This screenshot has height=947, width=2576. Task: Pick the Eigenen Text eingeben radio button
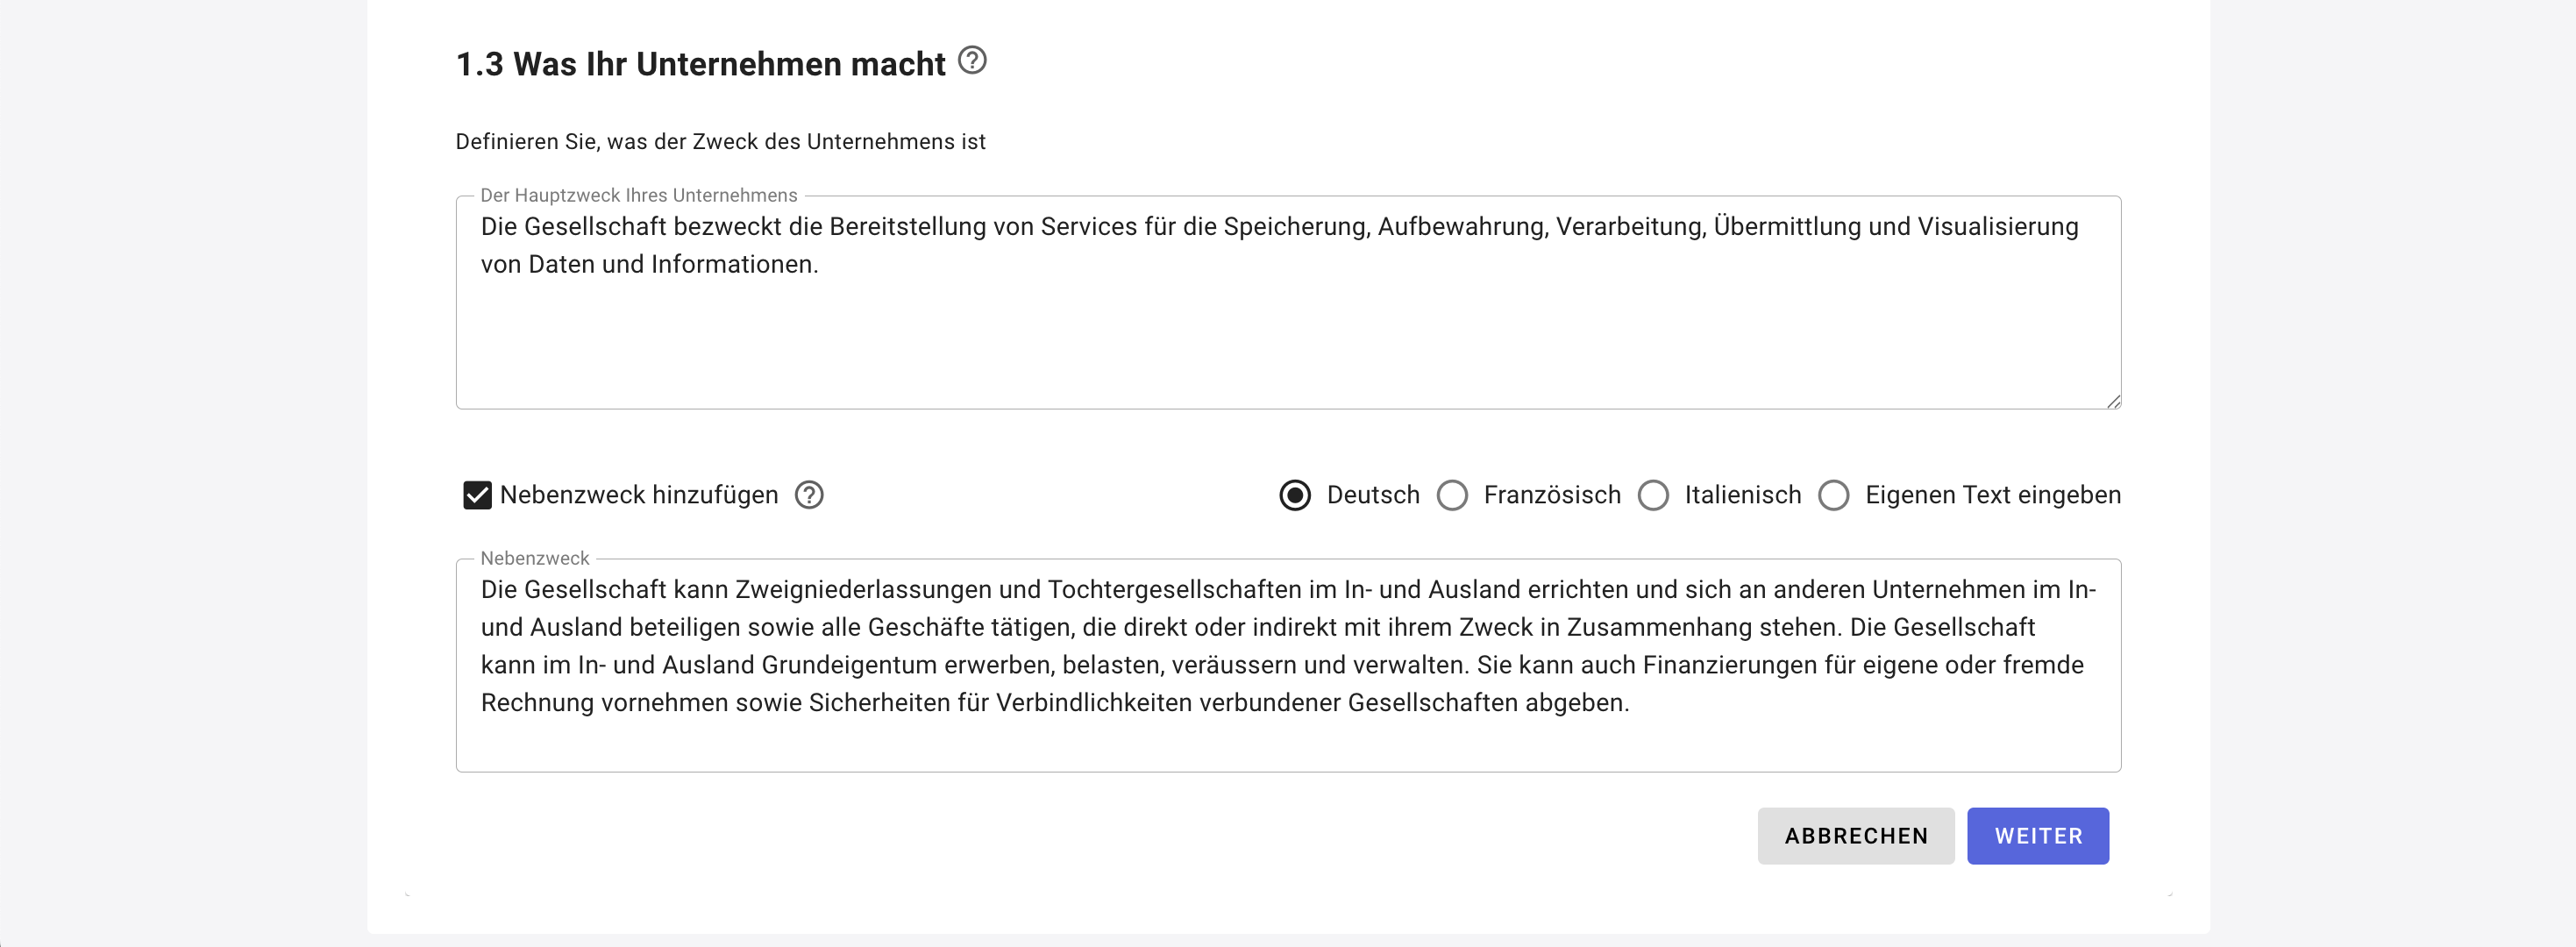click(x=1833, y=495)
